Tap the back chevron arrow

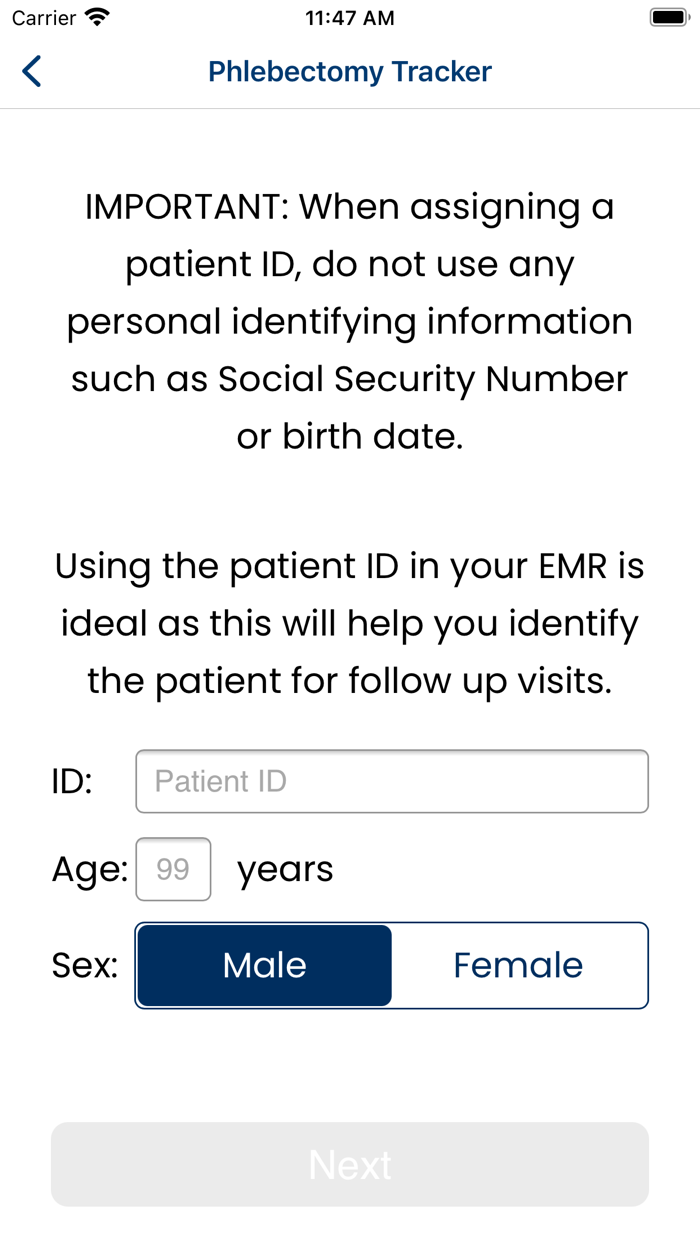[32, 72]
